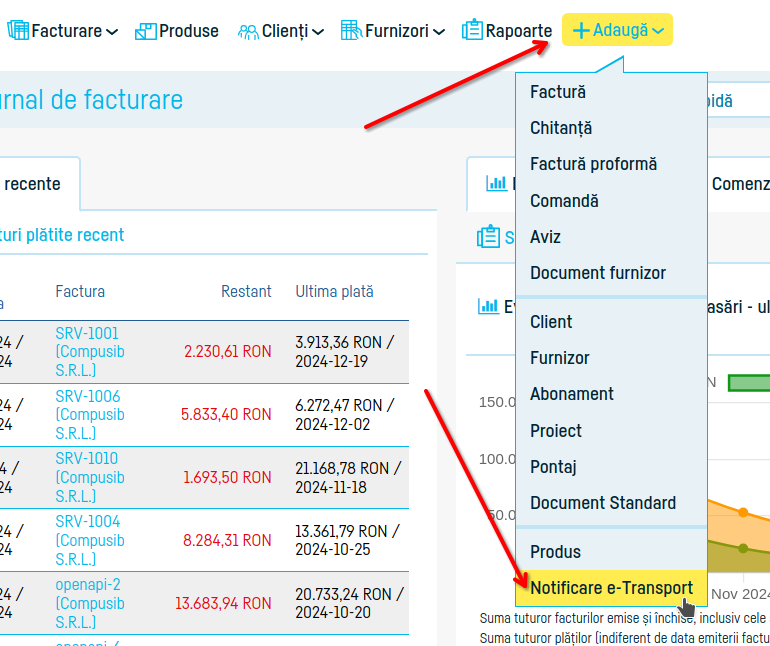770x646 pixels.
Task: Click the chart icon beside the graph title
Action: [x=488, y=306]
